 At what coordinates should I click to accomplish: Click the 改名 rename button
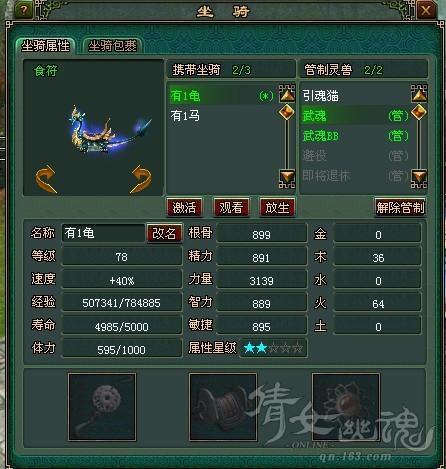point(164,233)
